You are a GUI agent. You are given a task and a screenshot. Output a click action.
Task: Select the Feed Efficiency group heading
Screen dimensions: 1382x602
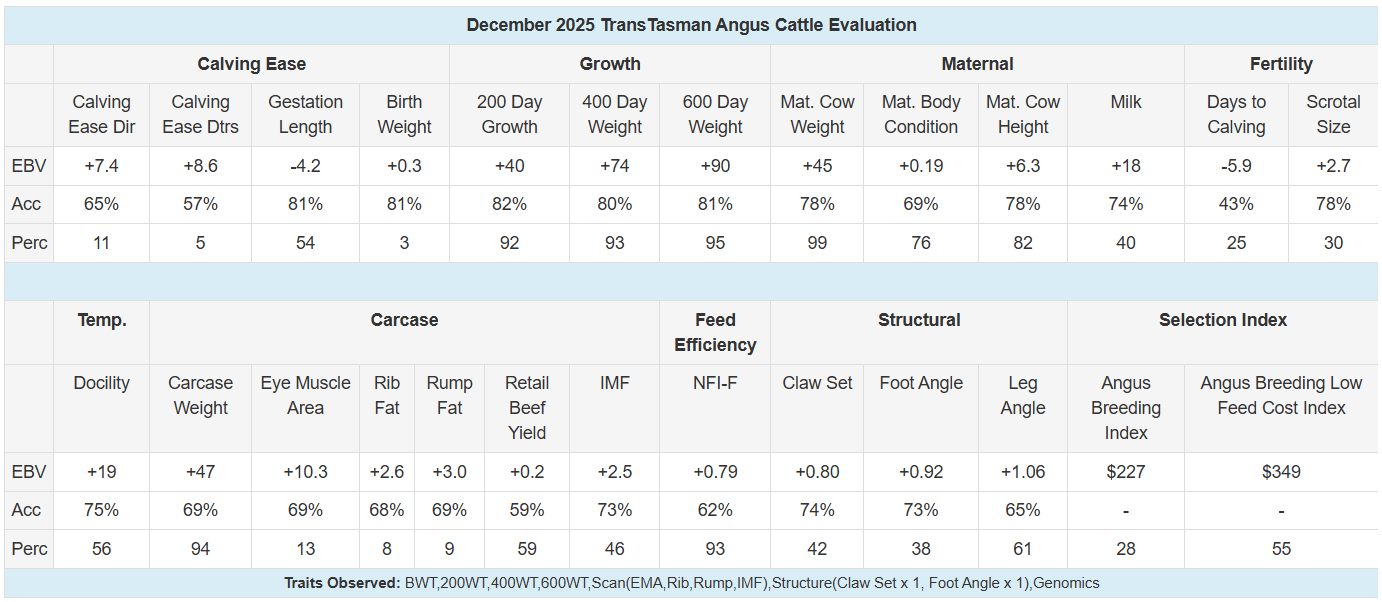coord(715,332)
